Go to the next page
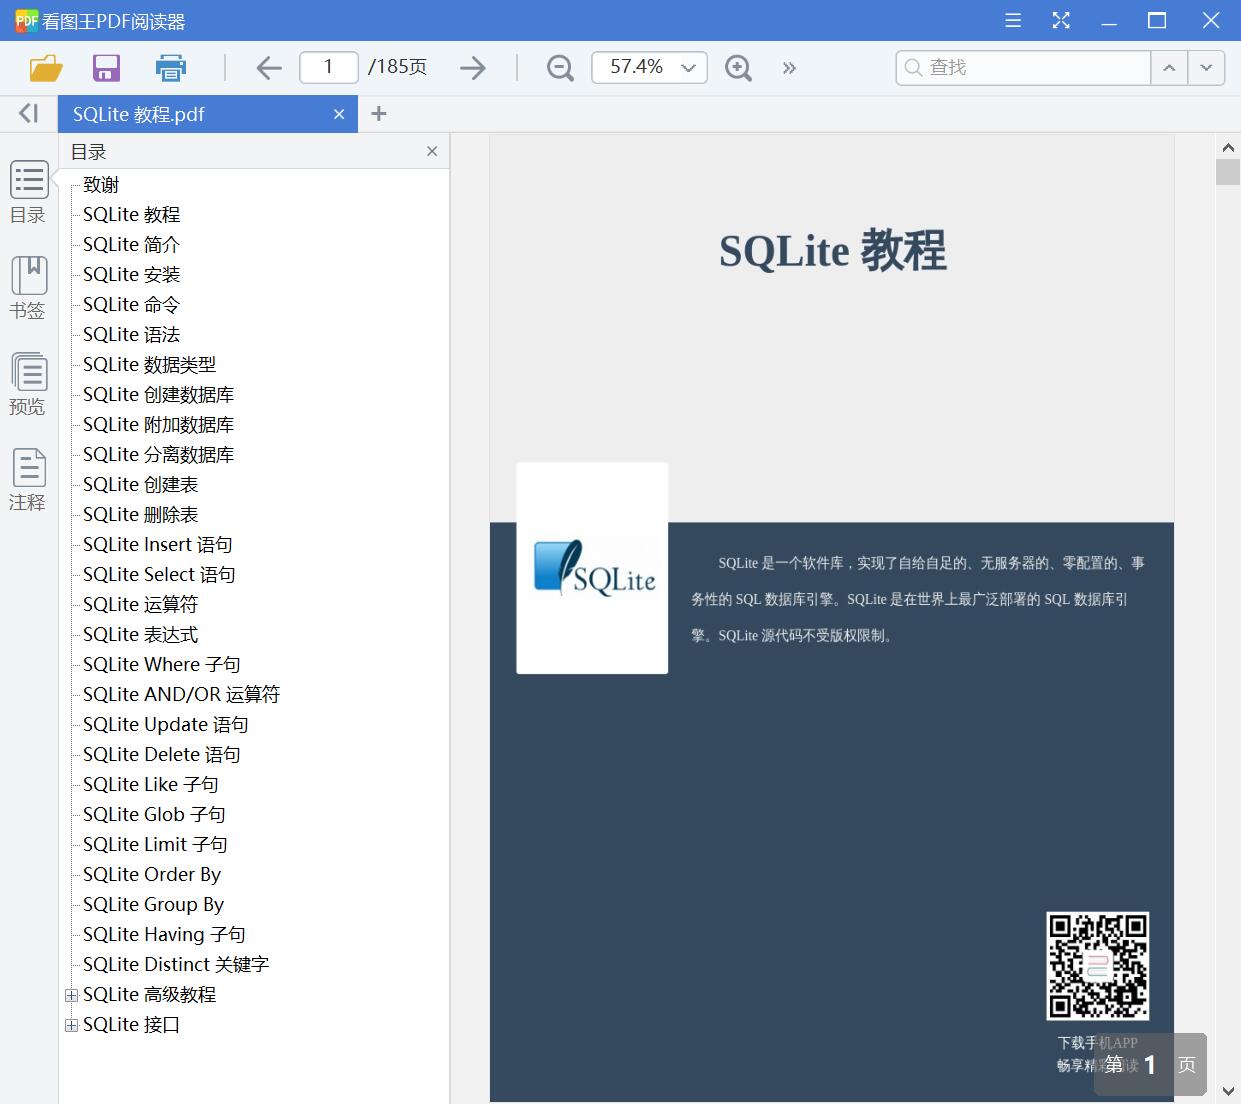 pyautogui.click(x=472, y=67)
